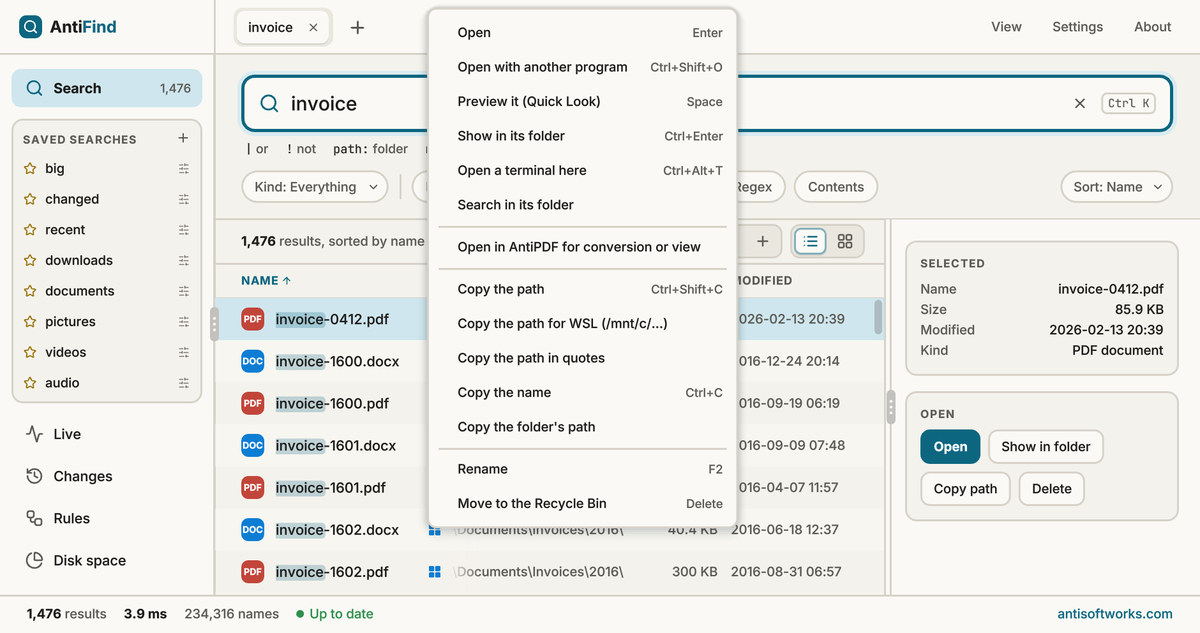Click the PDF icon of invoice-0412.pdf
The image size is (1200, 633).
253,319
